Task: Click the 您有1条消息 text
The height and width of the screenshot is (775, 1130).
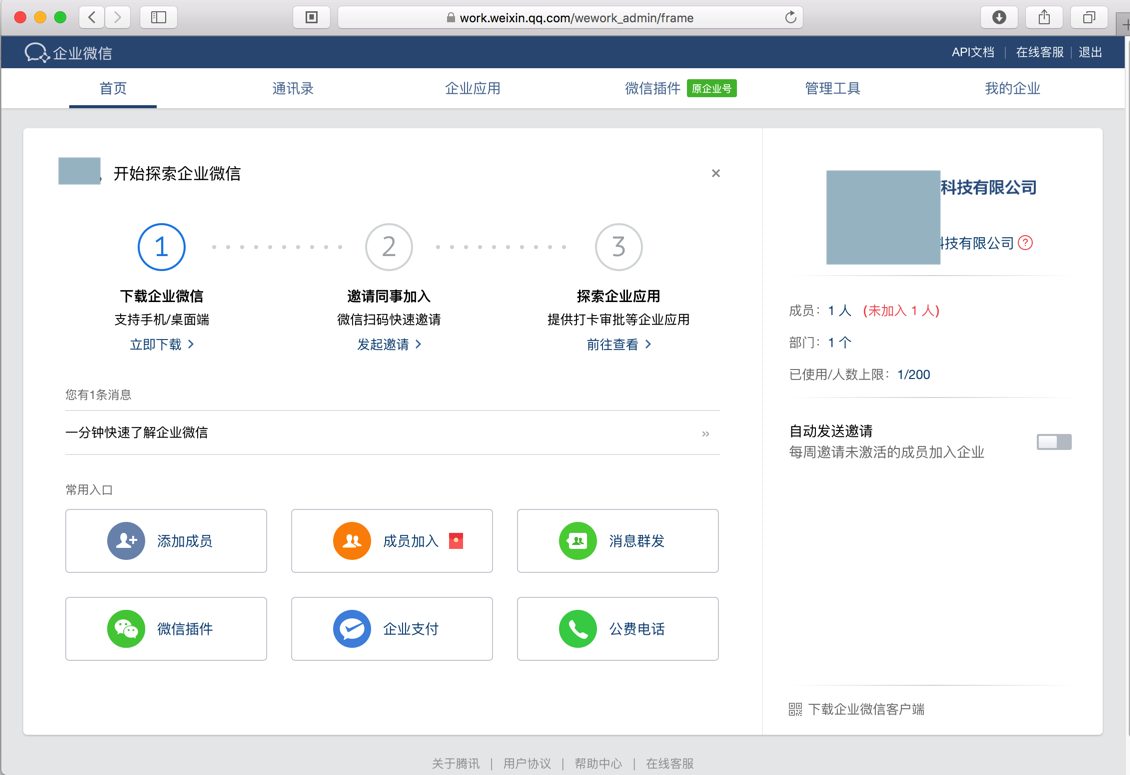Action: pyautogui.click(x=98, y=394)
